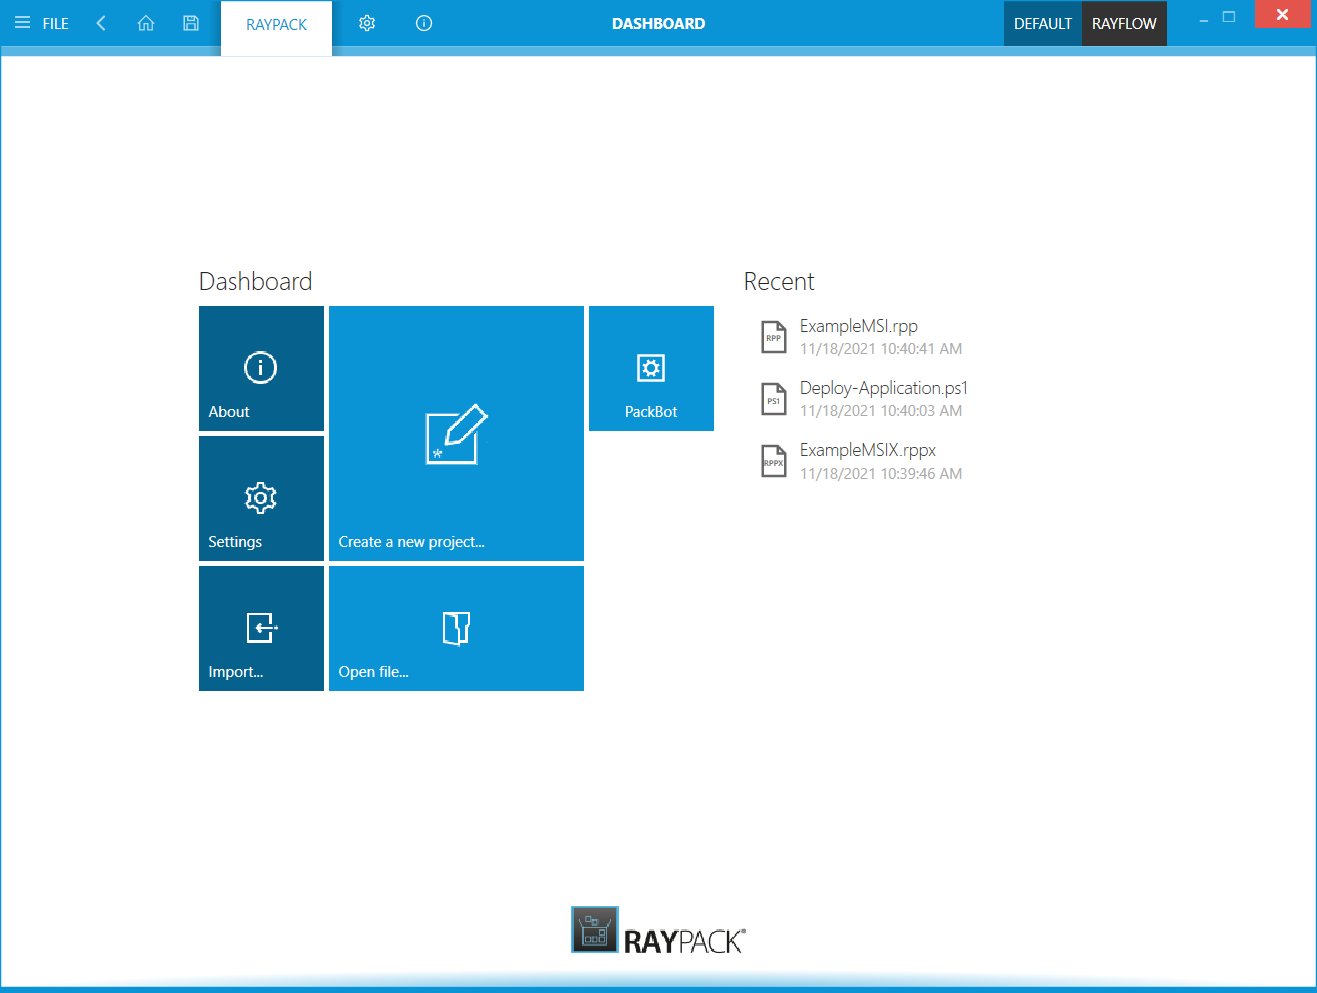Go to home via house icon

[x=146, y=23]
